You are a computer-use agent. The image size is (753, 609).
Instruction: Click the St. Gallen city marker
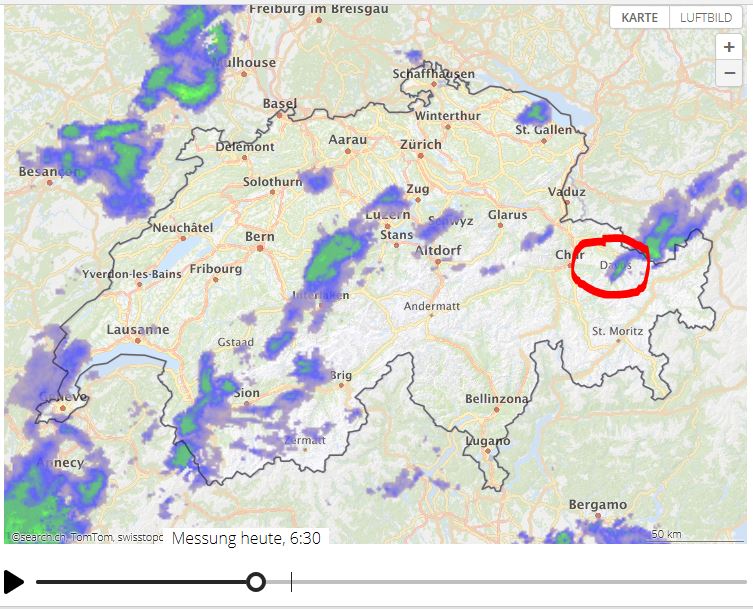(544, 141)
